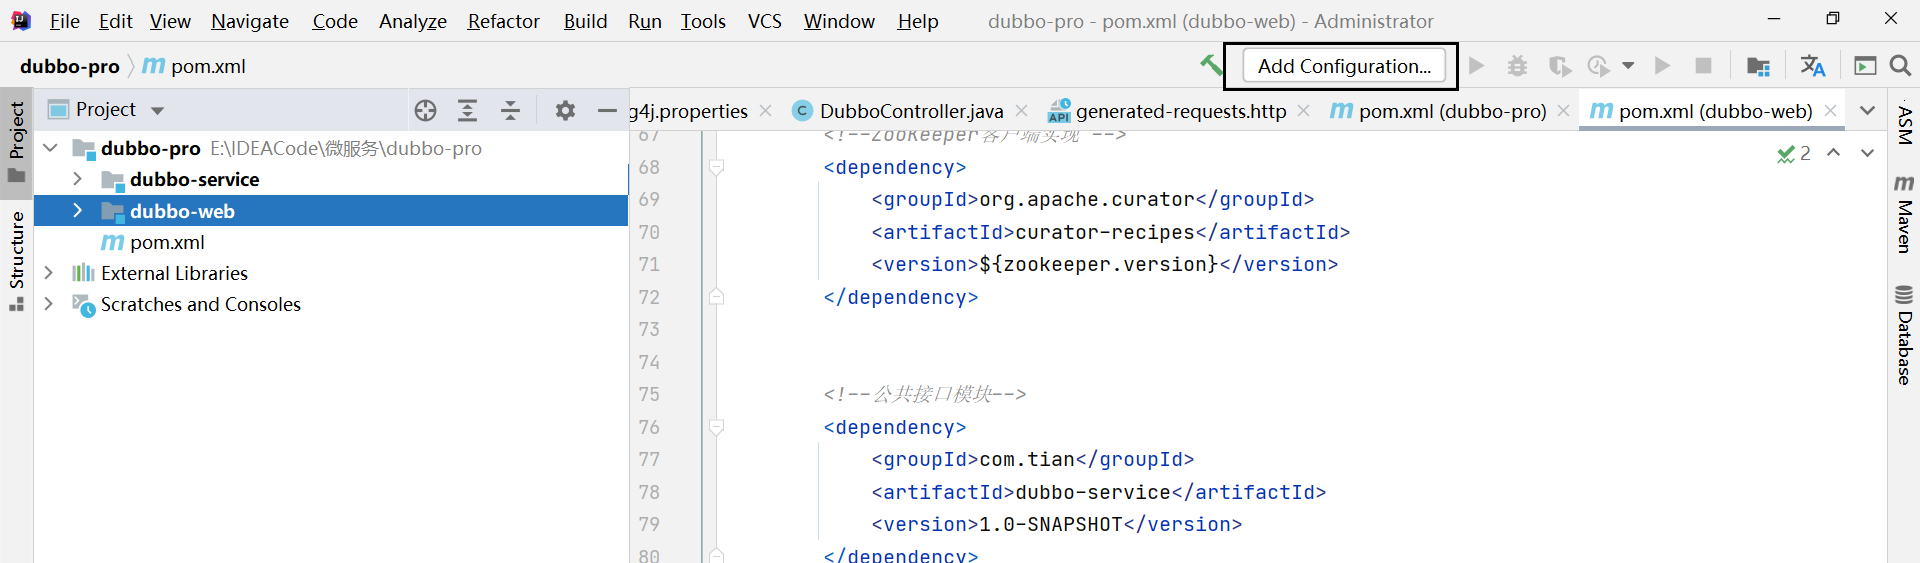Screen dimensions: 1920x563
Task: Close the pom.xml (dubbo-web) tab
Action: pyautogui.click(x=1830, y=111)
